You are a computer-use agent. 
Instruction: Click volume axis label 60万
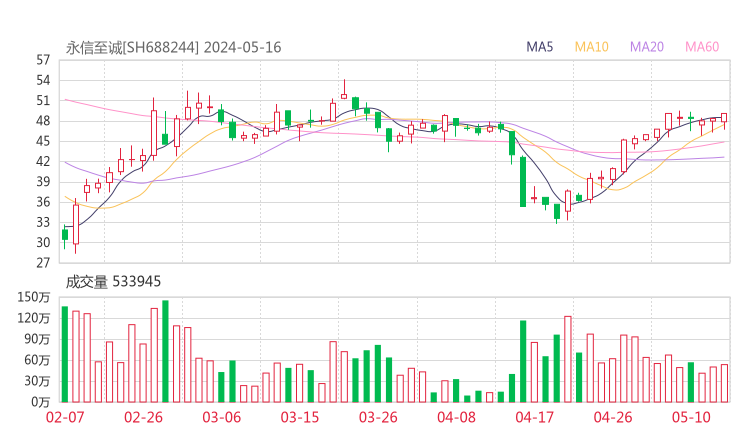tap(37, 360)
